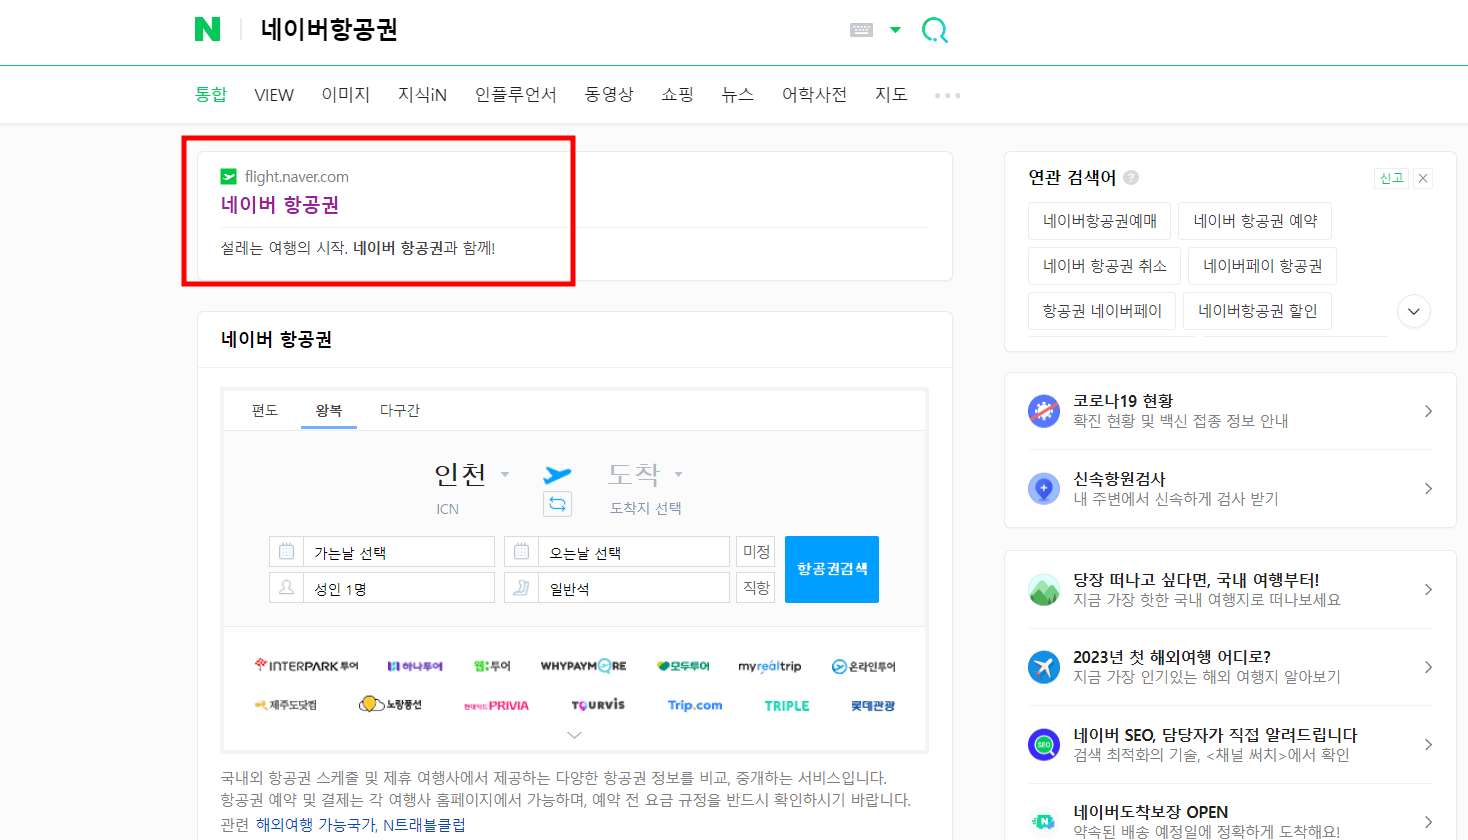Click the 연관 검색어 help question icon

[x=1131, y=178]
